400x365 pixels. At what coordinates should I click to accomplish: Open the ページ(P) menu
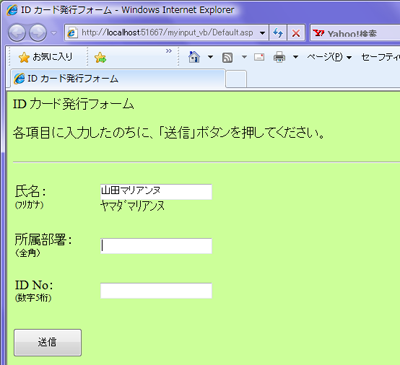329,57
